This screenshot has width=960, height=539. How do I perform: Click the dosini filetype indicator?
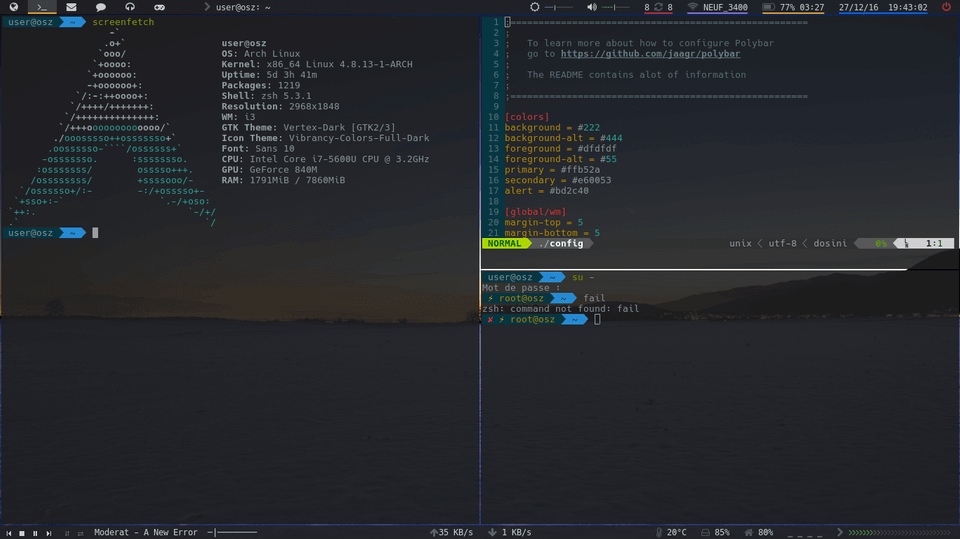tap(830, 243)
